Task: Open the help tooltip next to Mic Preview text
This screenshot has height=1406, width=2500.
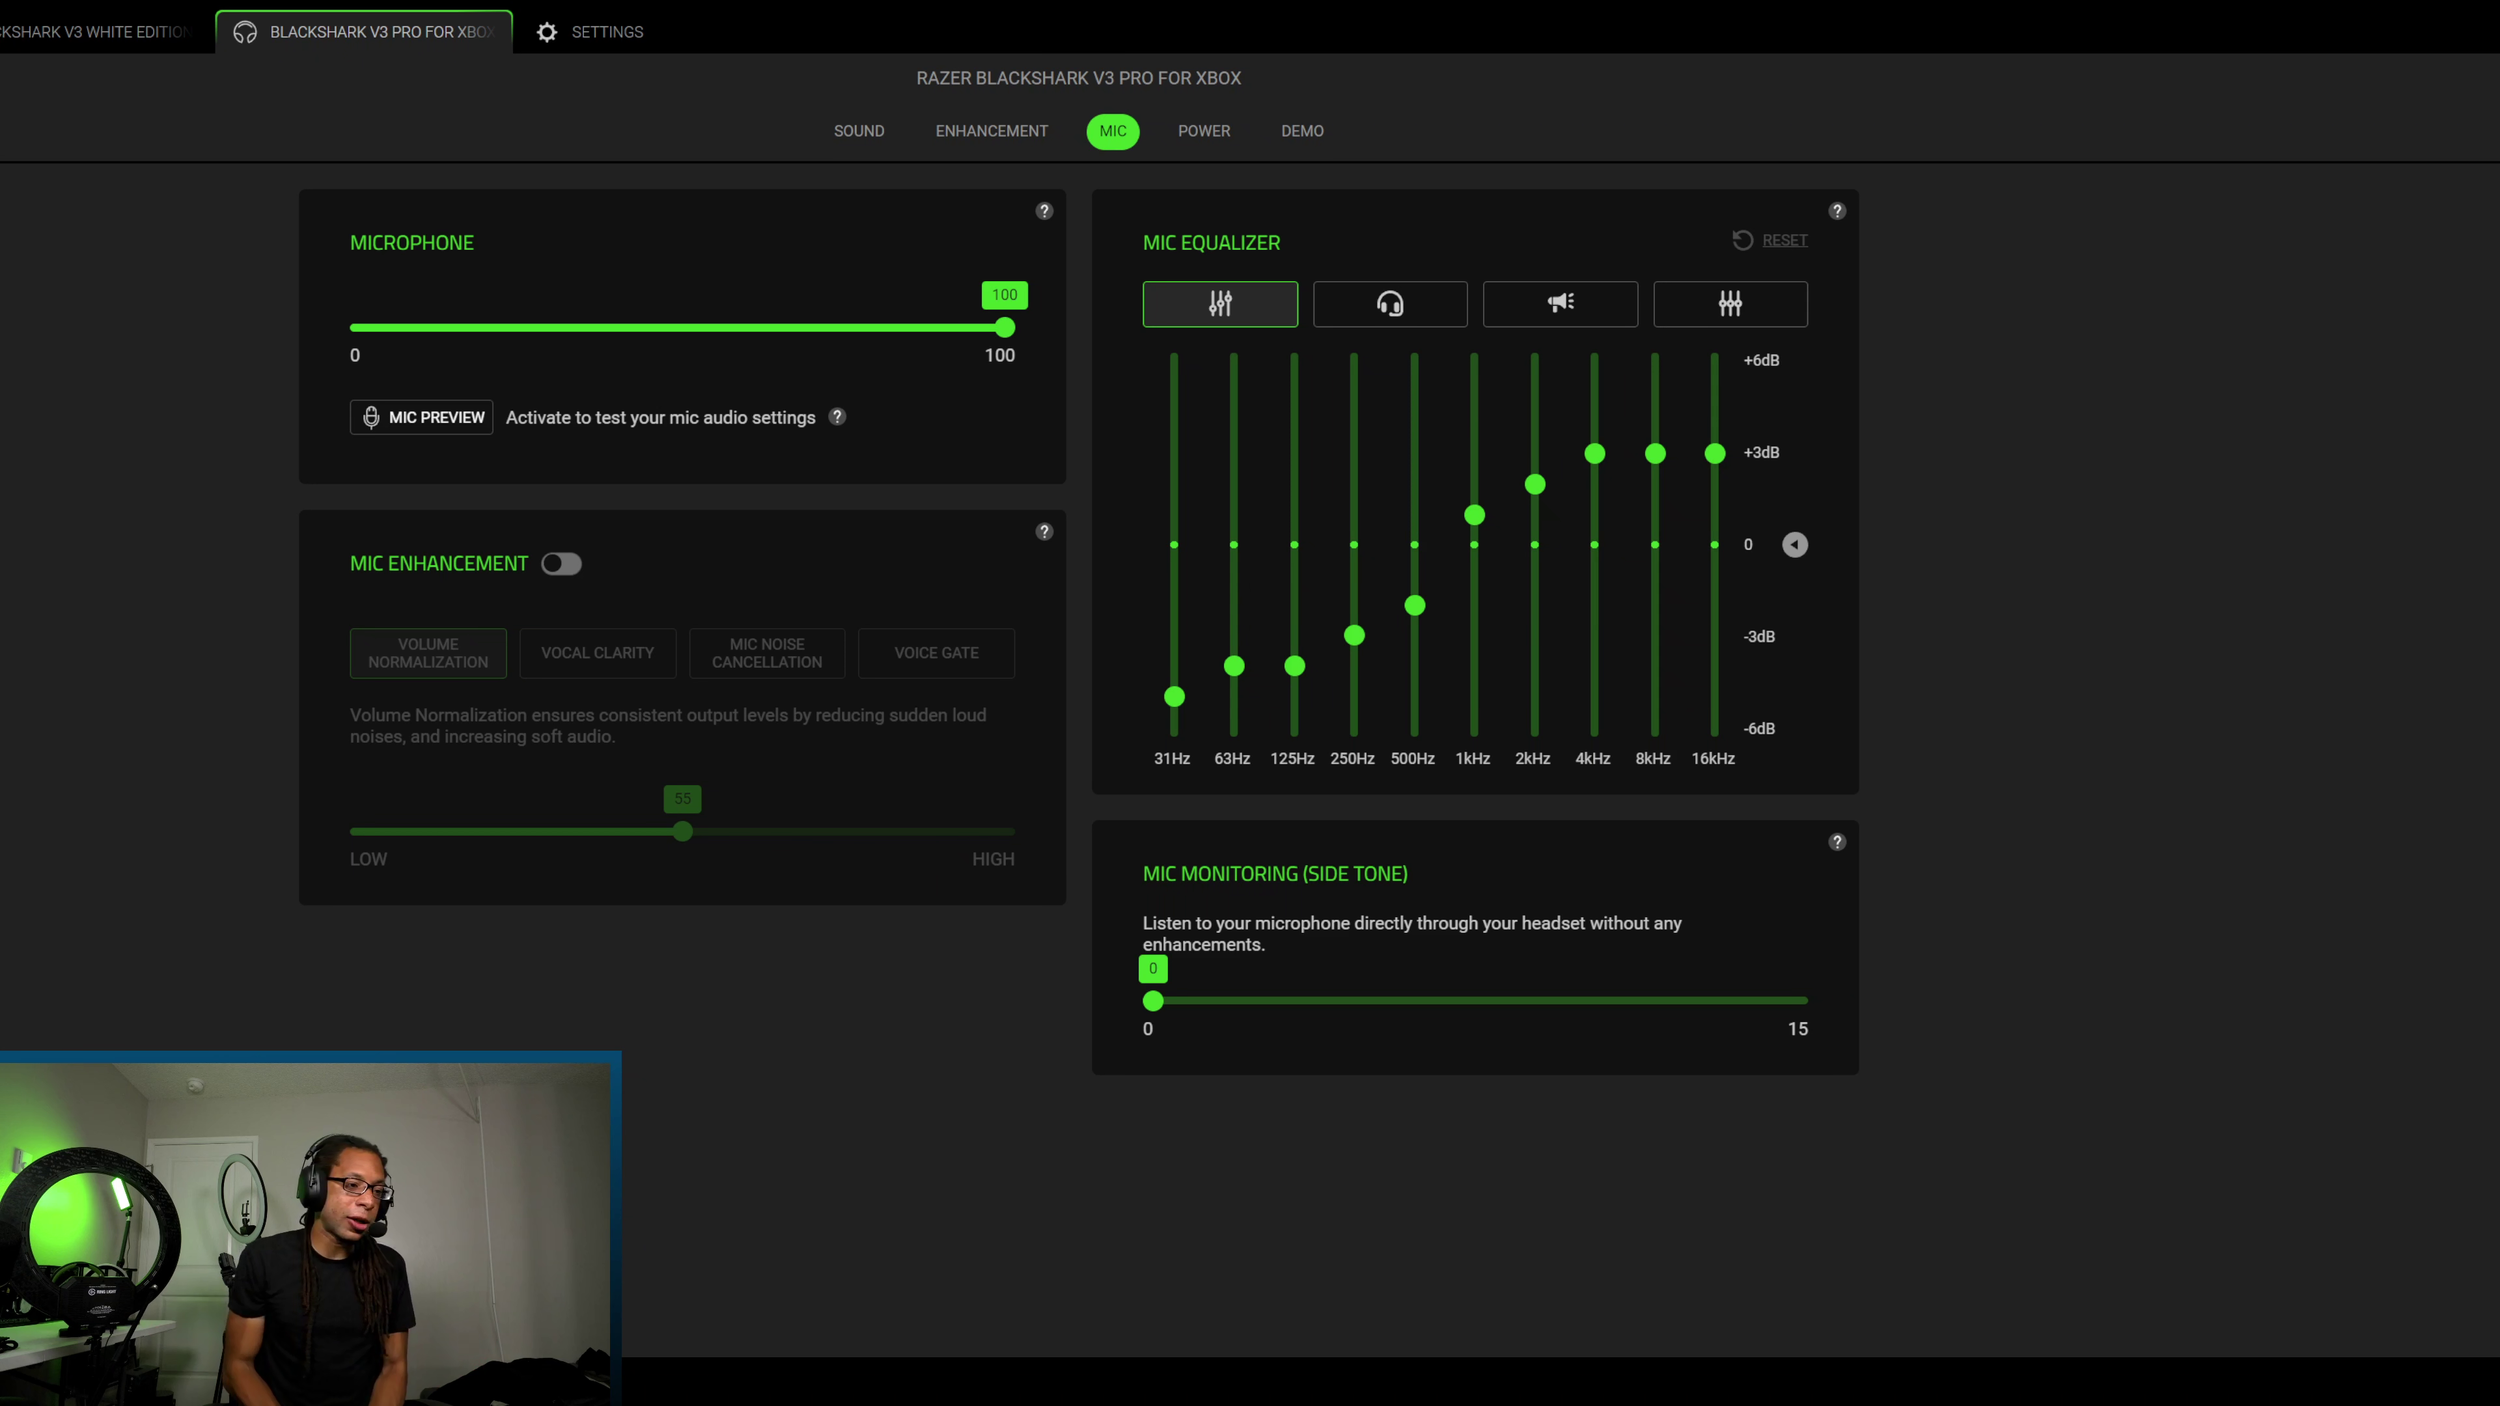Action: point(838,417)
